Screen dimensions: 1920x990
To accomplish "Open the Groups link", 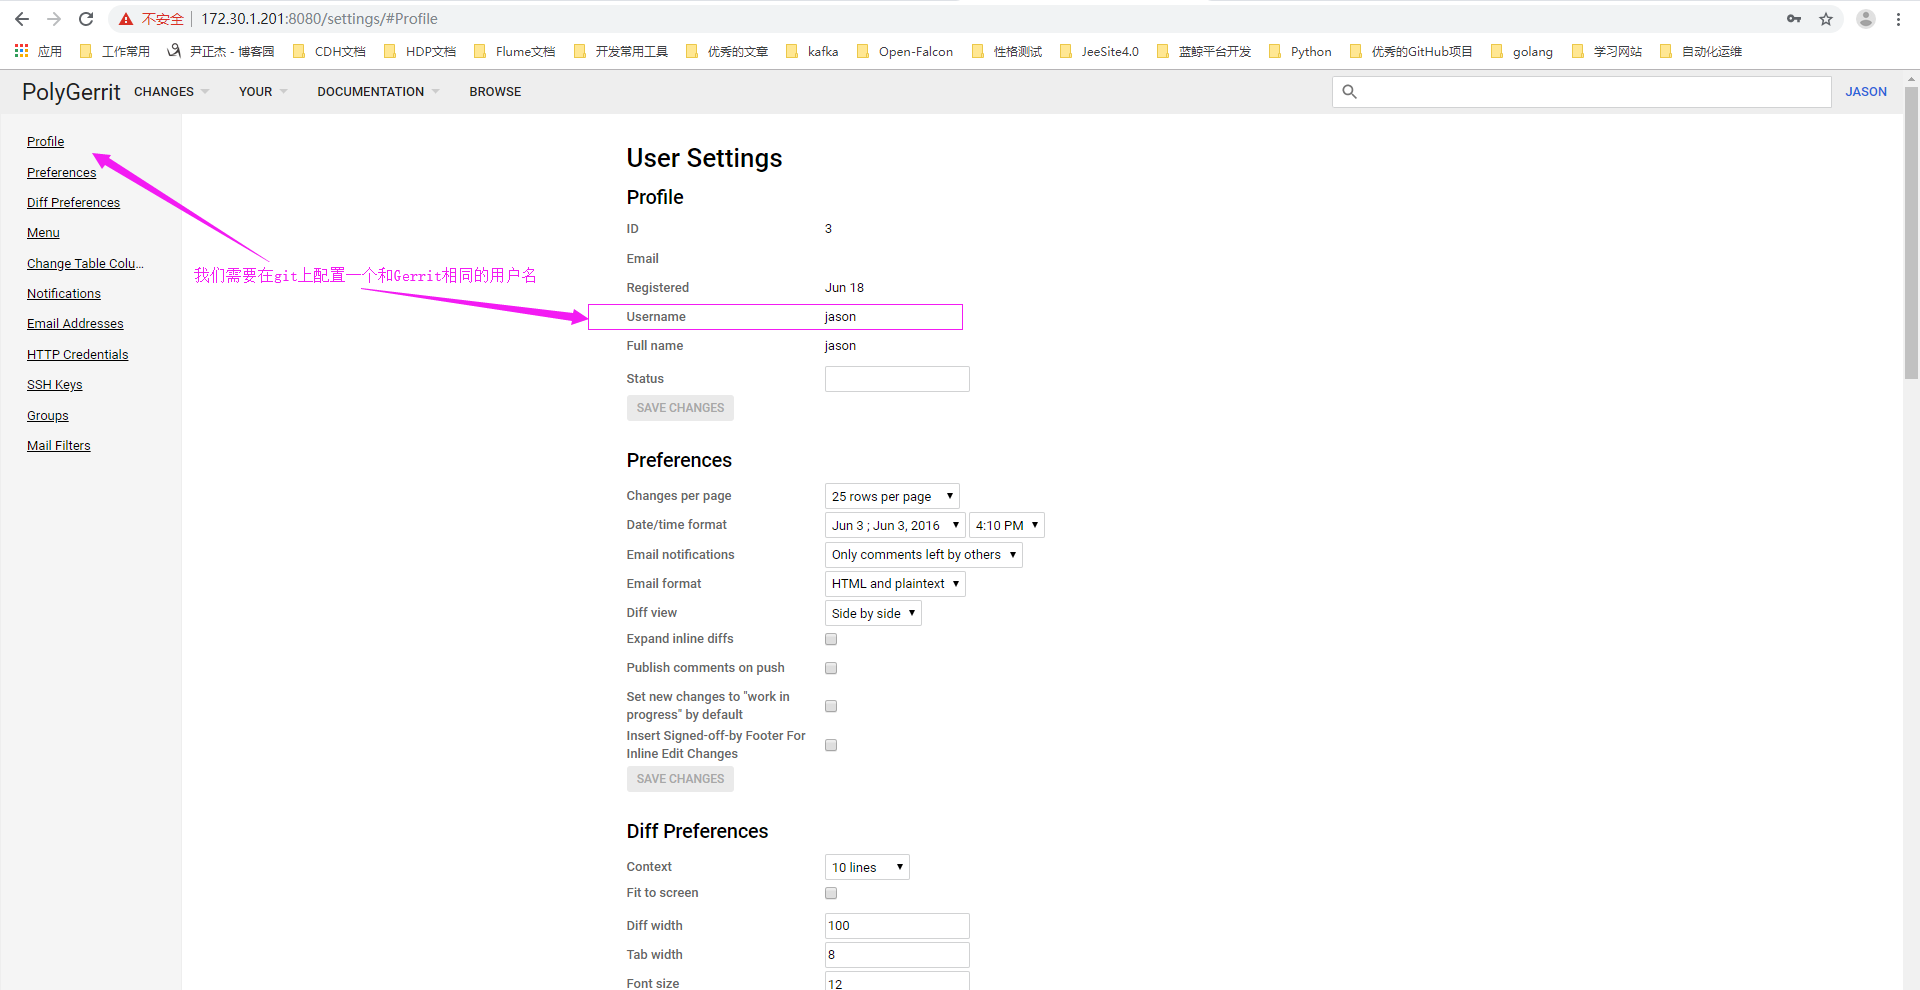I will click(x=47, y=416).
